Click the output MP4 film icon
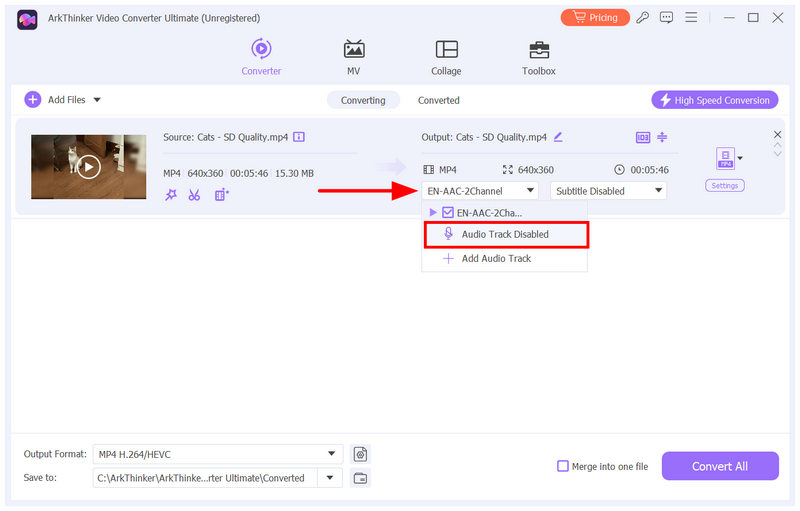Image resolution: width=800 pixels, height=511 pixels. click(429, 170)
